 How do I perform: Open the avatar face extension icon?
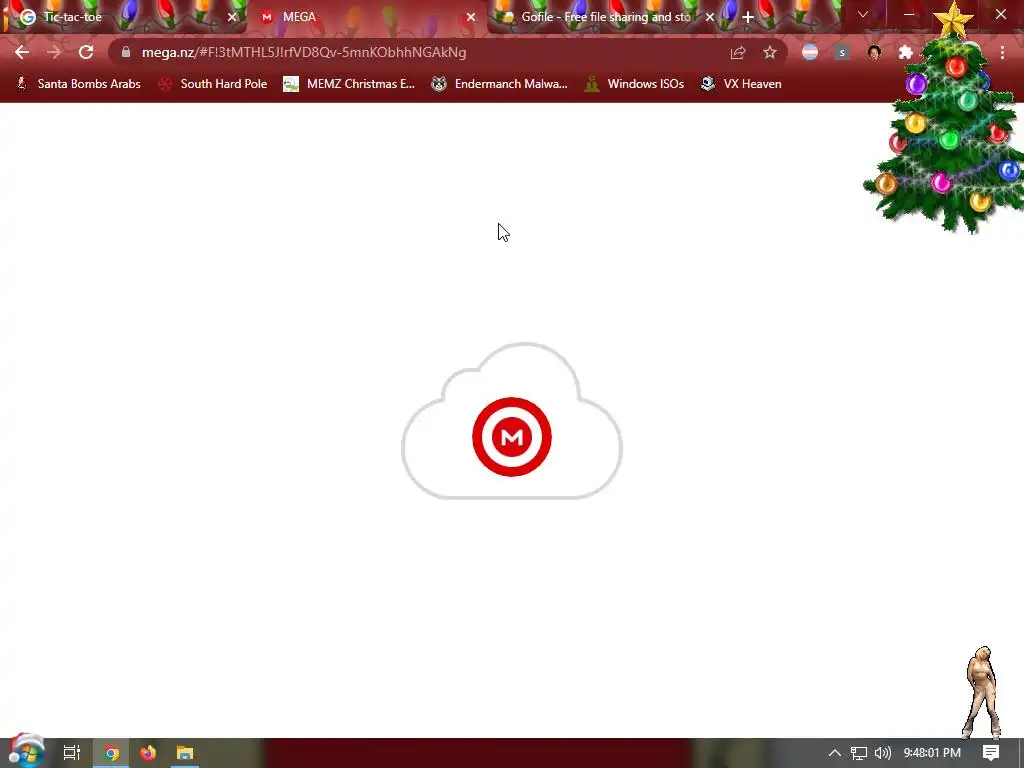874,52
